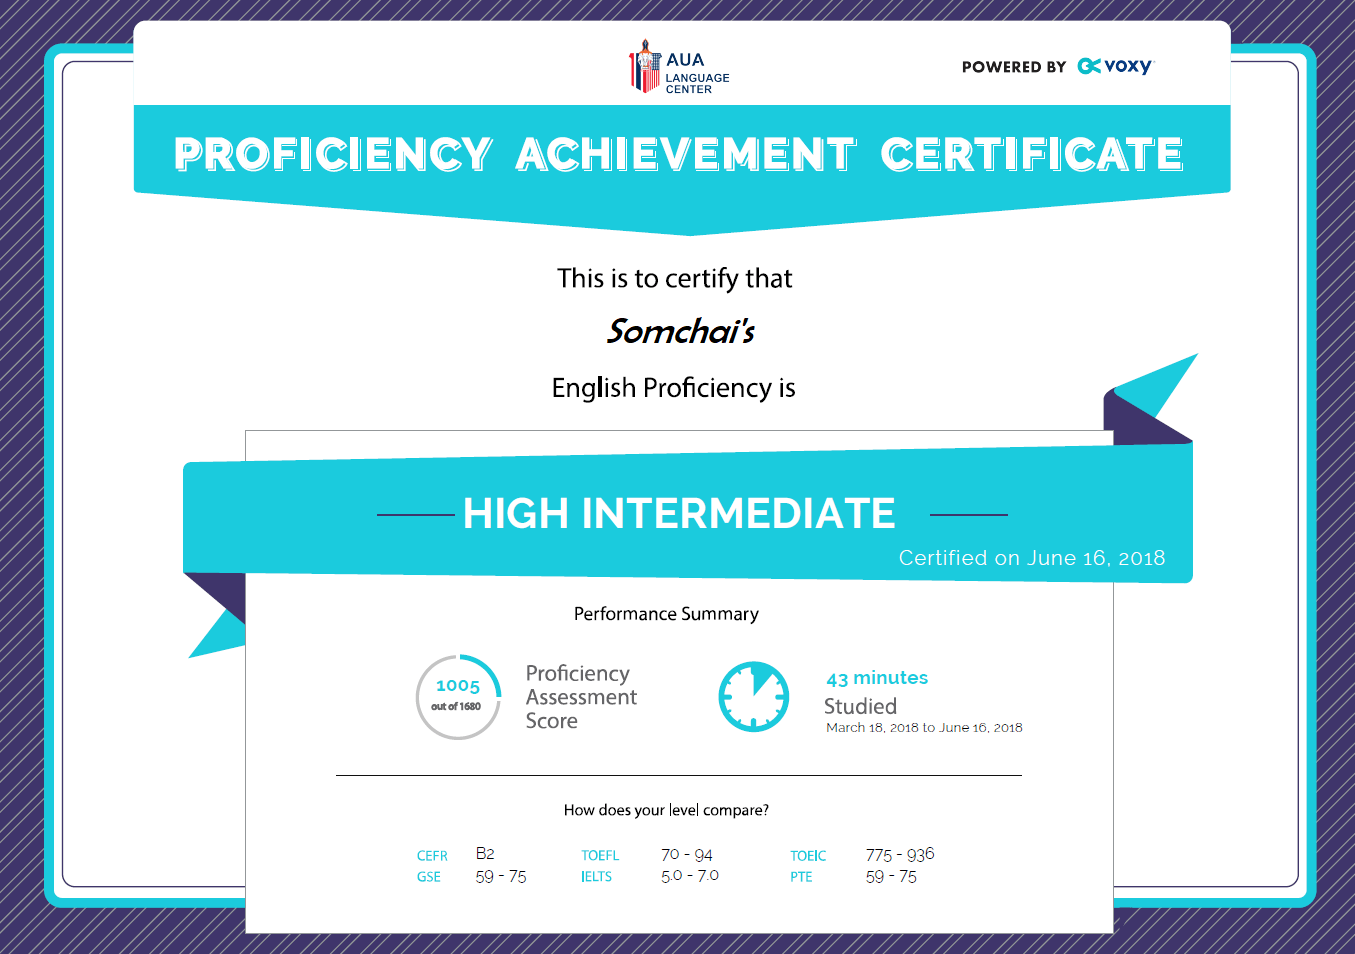Image resolution: width=1355 pixels, height=954 pixels.
Task: Click the TOEIC value '775 - 936'
Action: point(900,855)
